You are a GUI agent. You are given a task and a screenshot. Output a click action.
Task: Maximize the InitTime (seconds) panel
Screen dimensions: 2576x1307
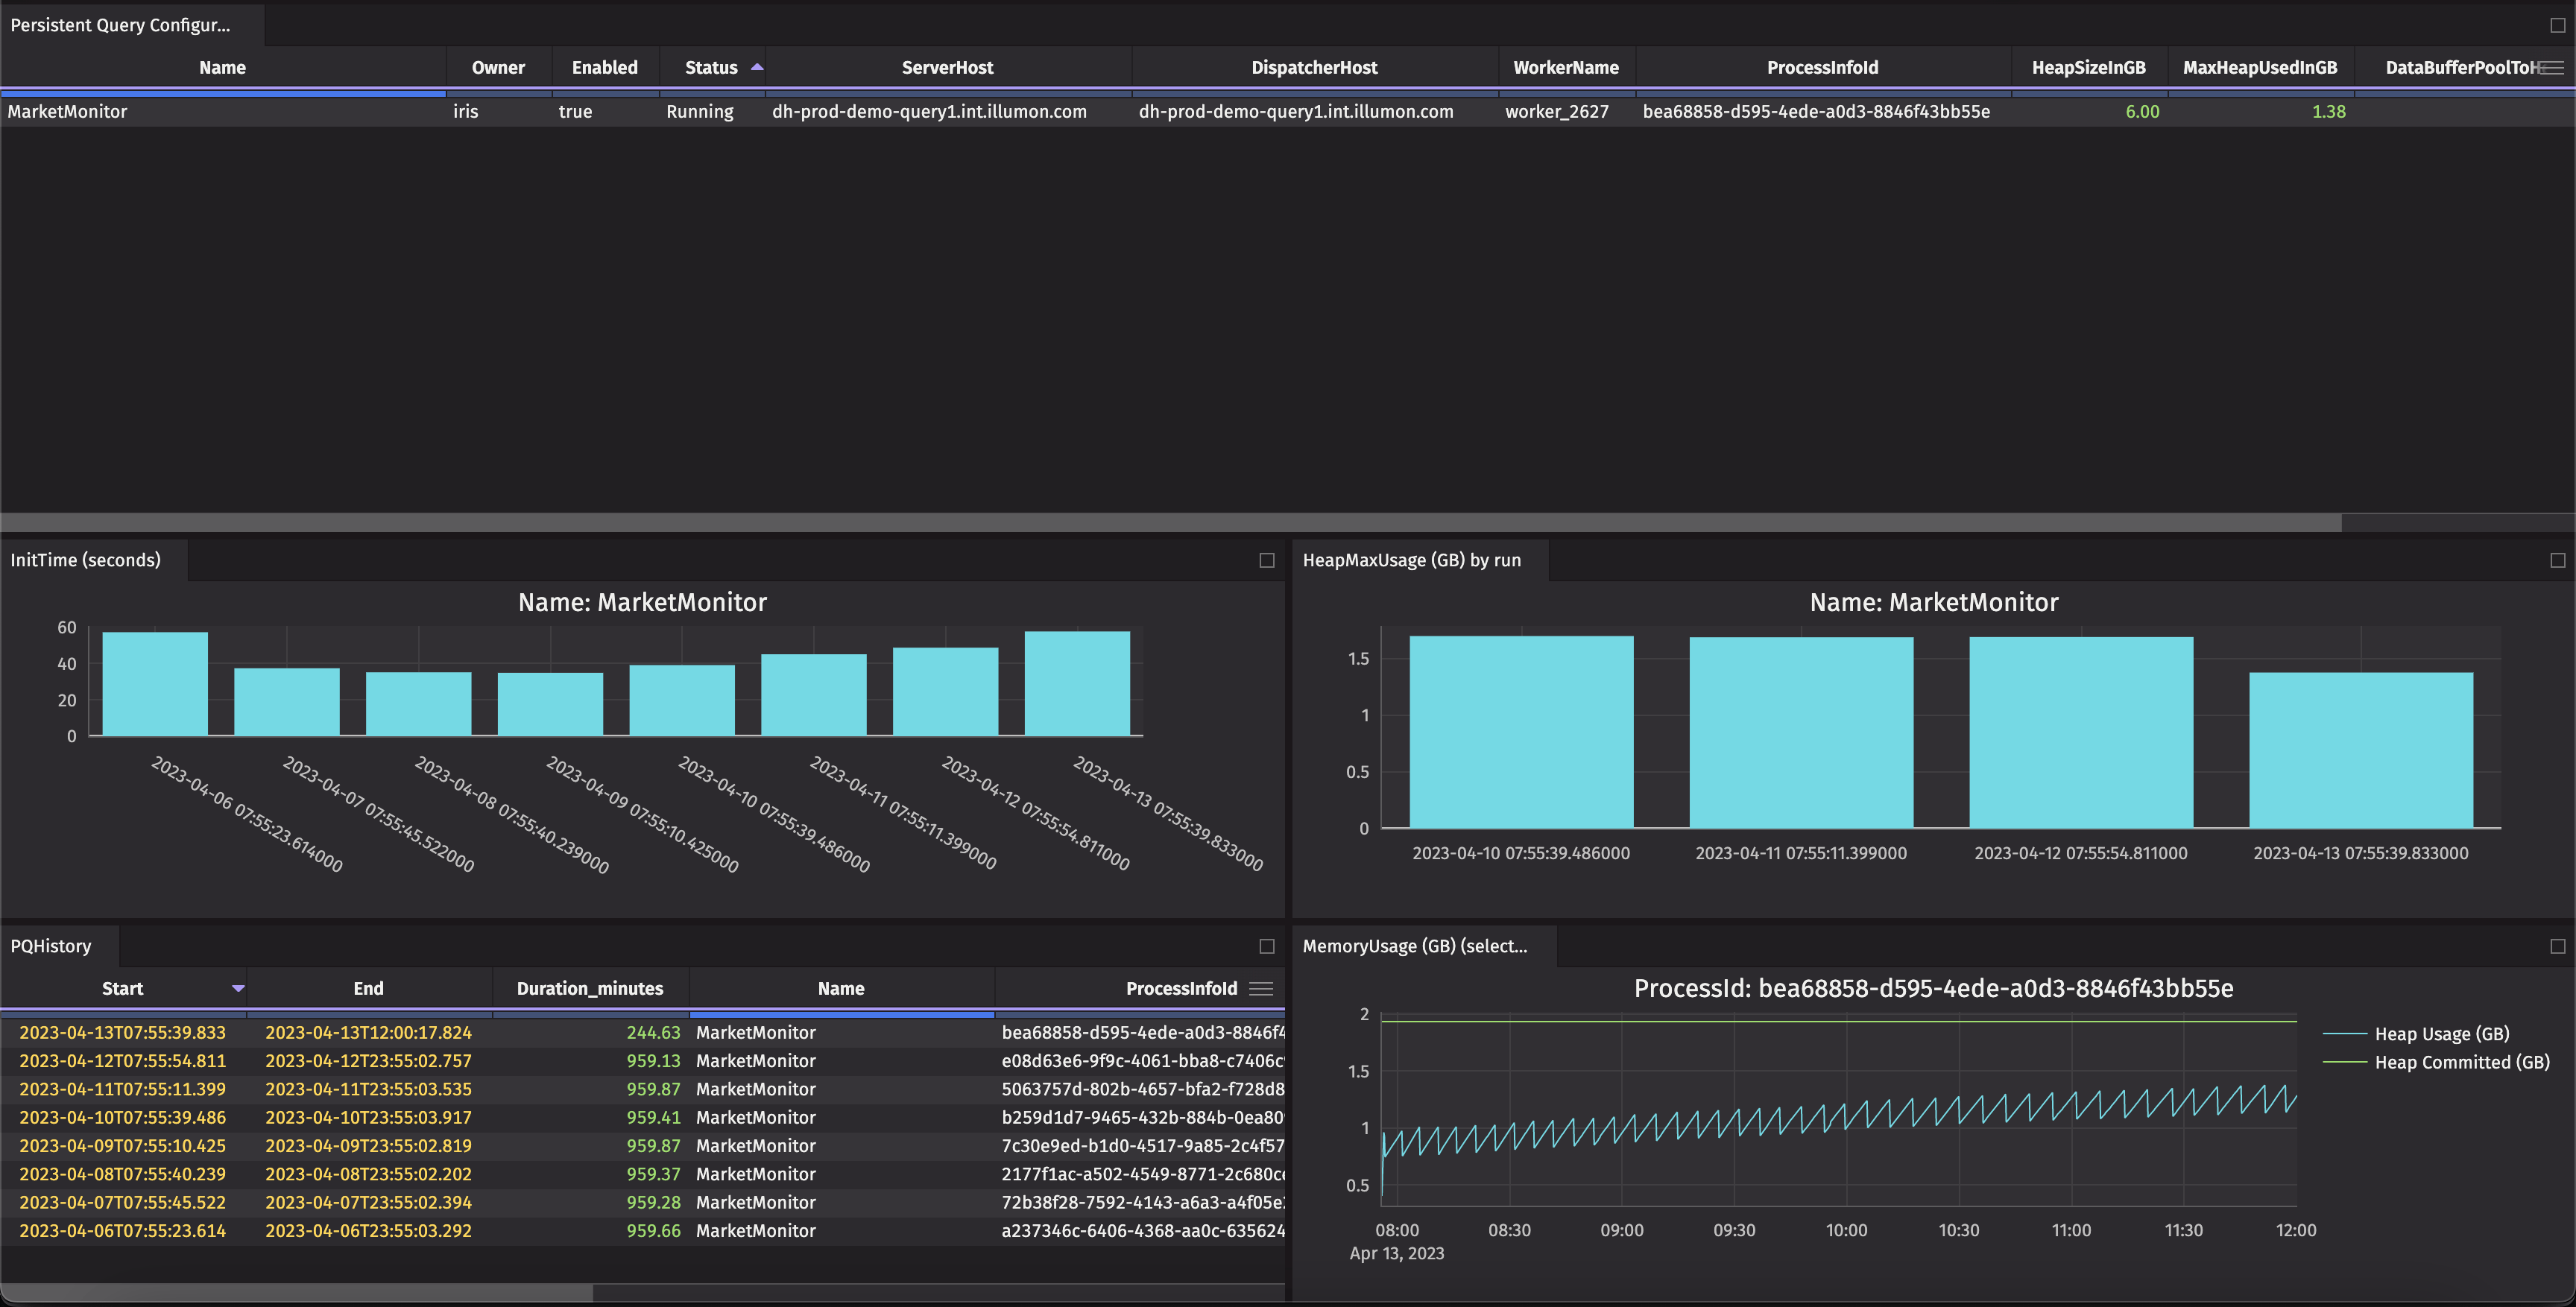[1266, 560]
